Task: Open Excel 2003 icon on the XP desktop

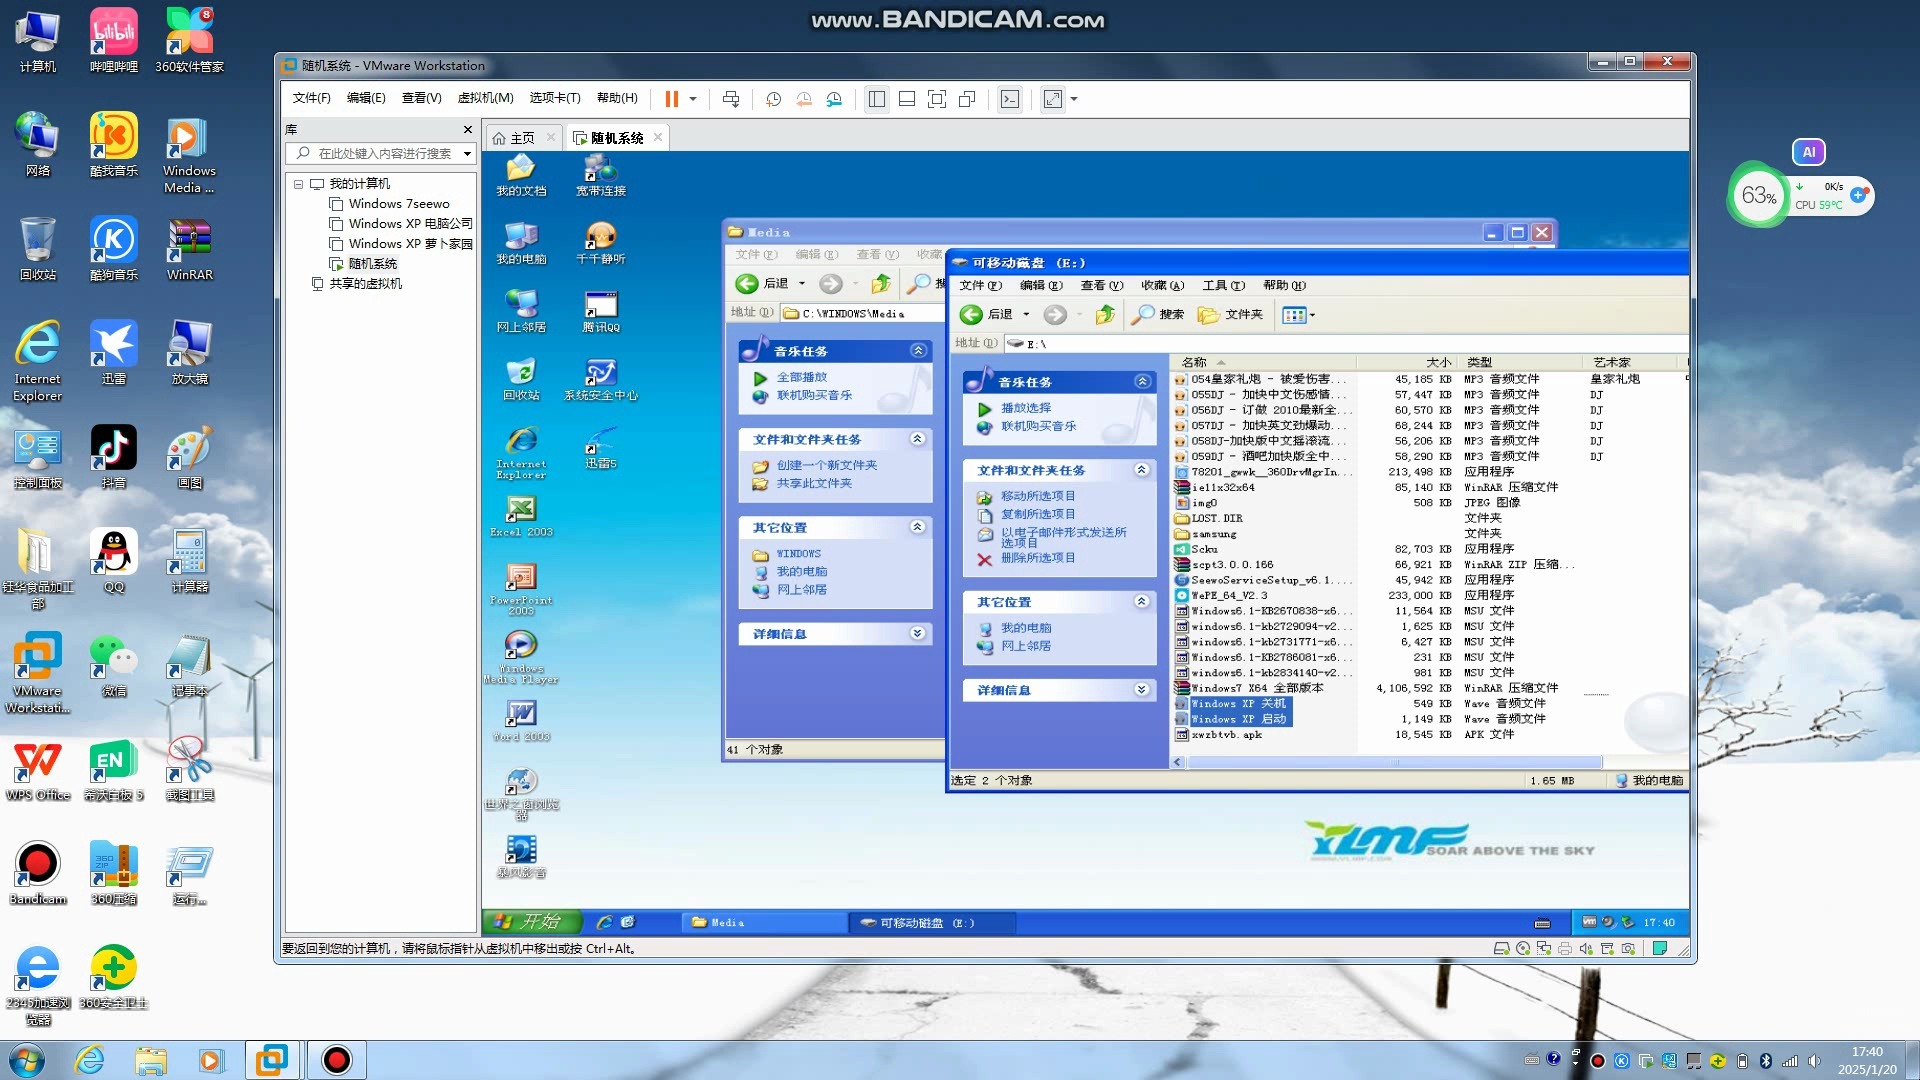Action: coord(521,516)
